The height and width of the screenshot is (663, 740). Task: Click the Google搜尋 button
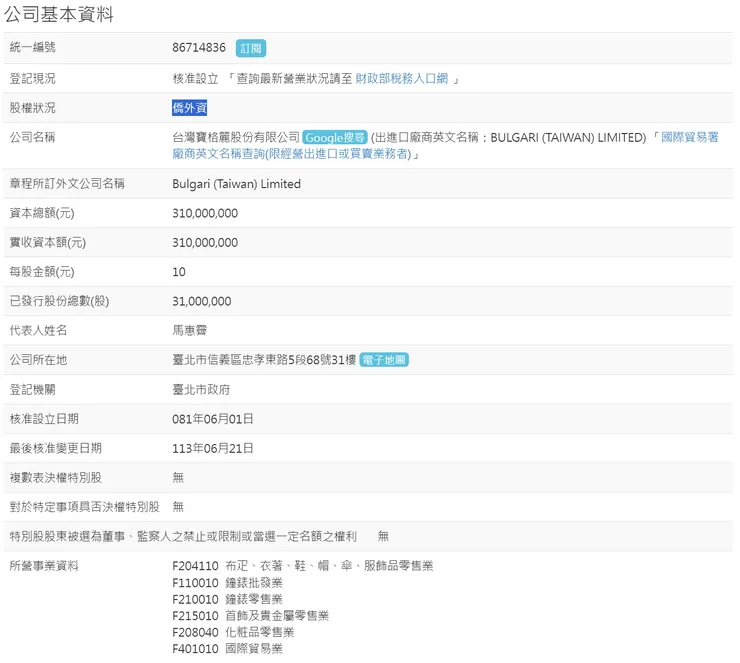(335, 137)
